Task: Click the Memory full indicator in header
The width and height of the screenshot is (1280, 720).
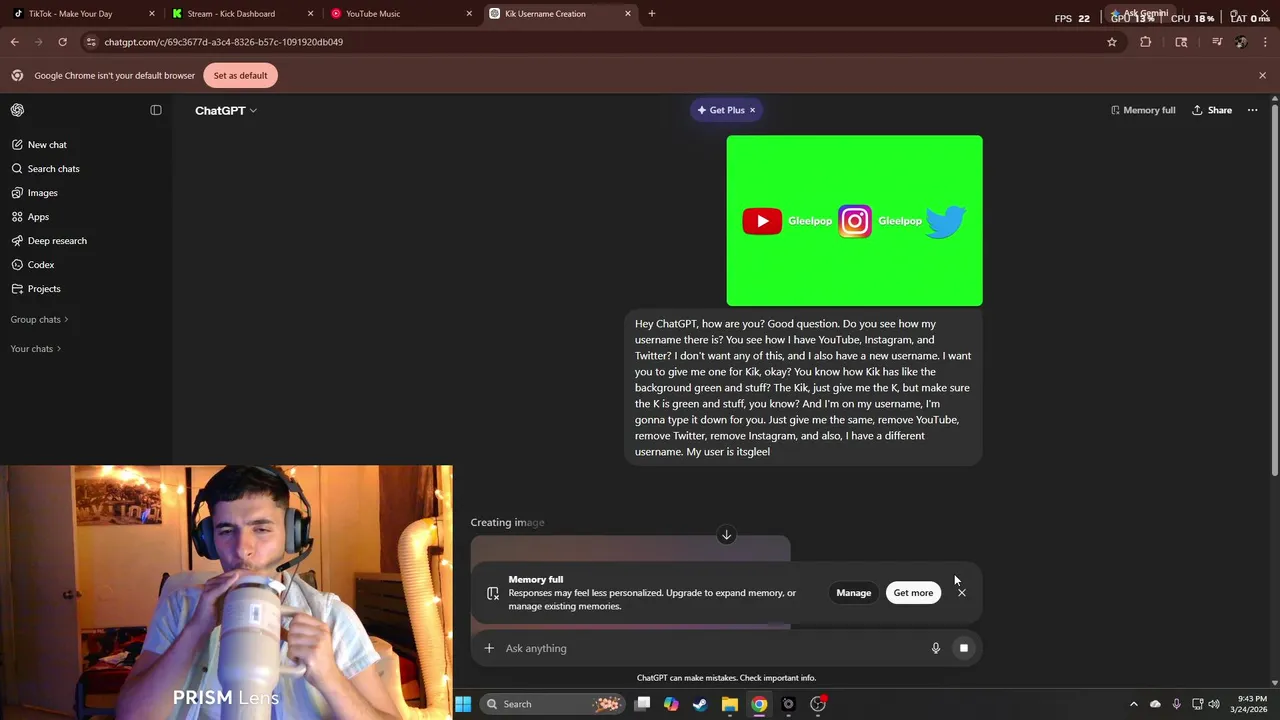Action: (x=1143, y=110)
